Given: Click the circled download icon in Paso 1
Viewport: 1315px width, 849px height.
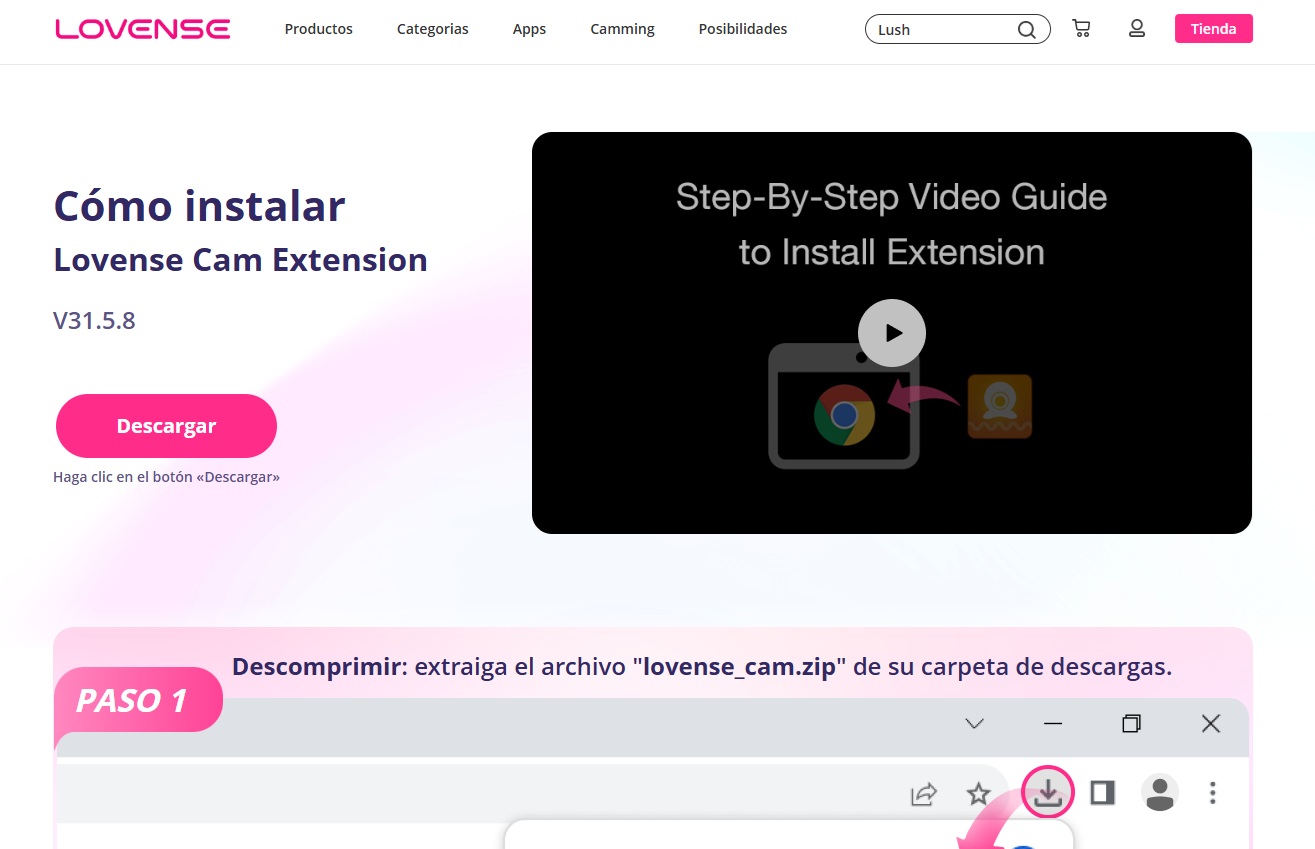Looking at the screenshot, I should [x=1047, y=793].
